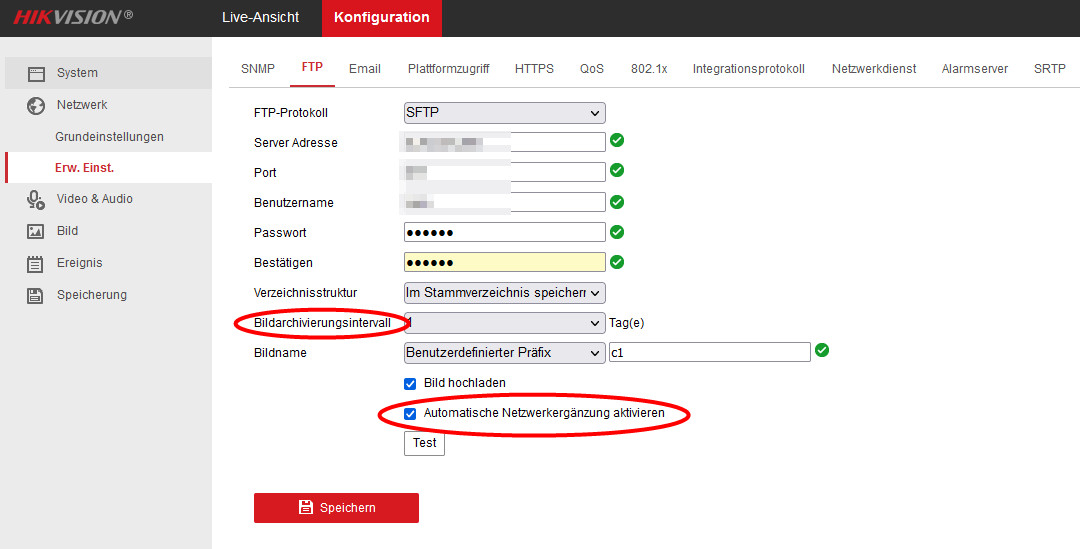Click the System monitor icon in sidebar
Viewport: 1080px width, 549px height.
[36, 73]
